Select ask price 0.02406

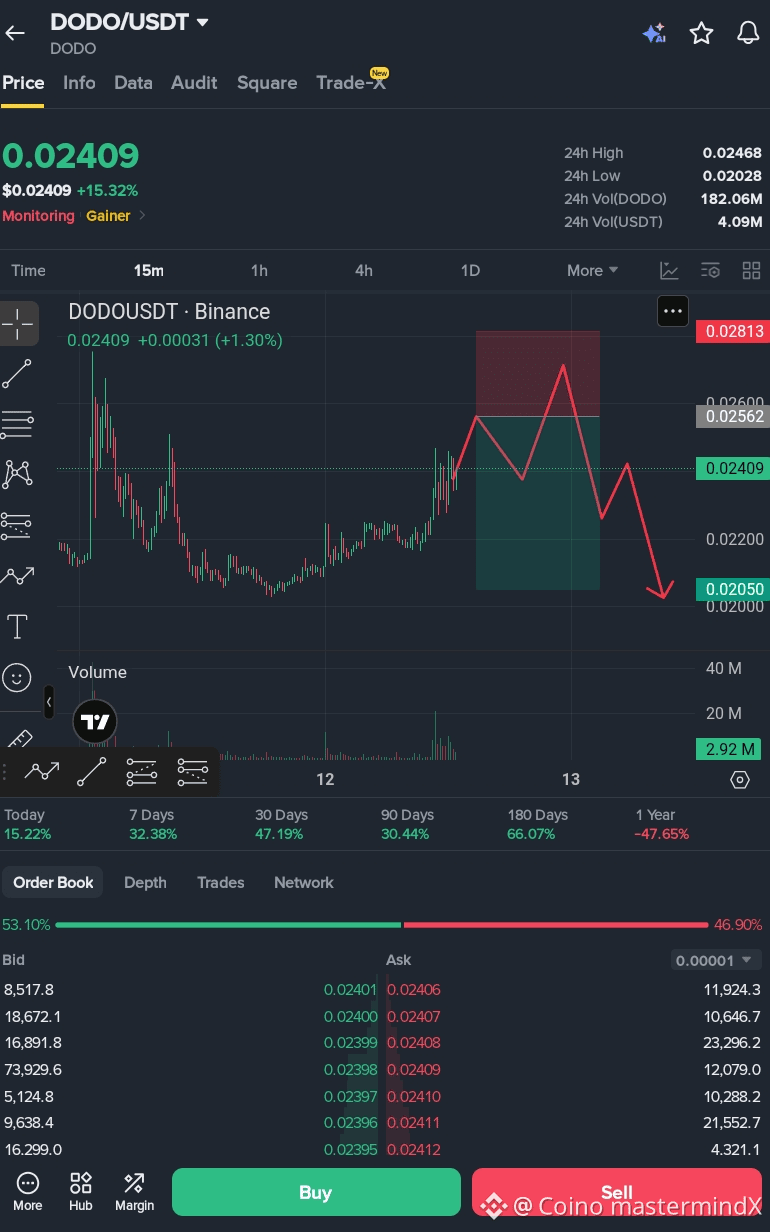(414, 990)
